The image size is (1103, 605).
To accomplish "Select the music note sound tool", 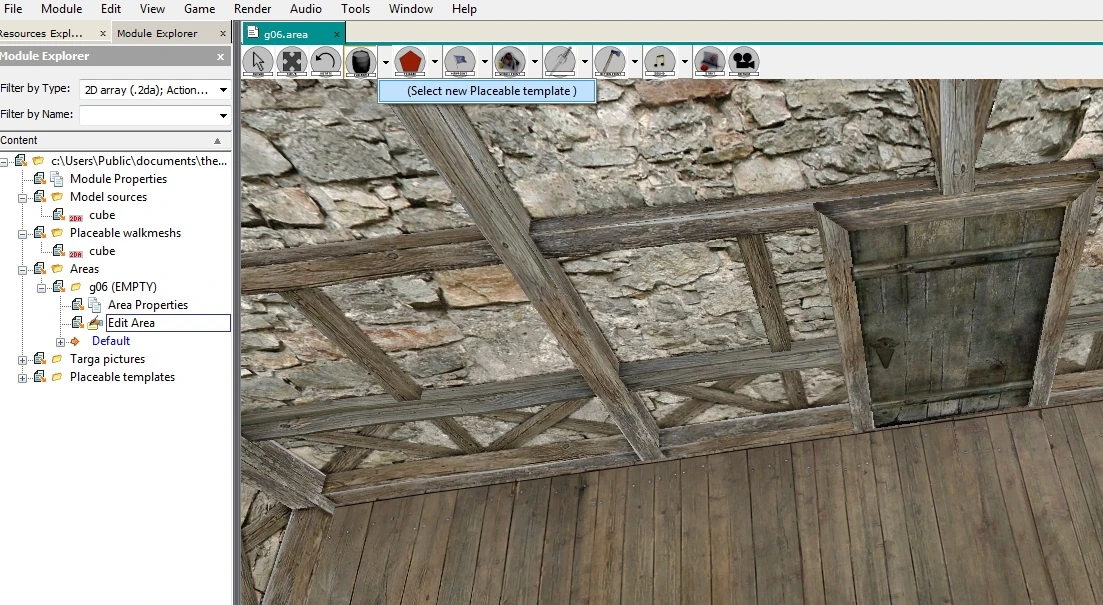I will pos(659,61).
